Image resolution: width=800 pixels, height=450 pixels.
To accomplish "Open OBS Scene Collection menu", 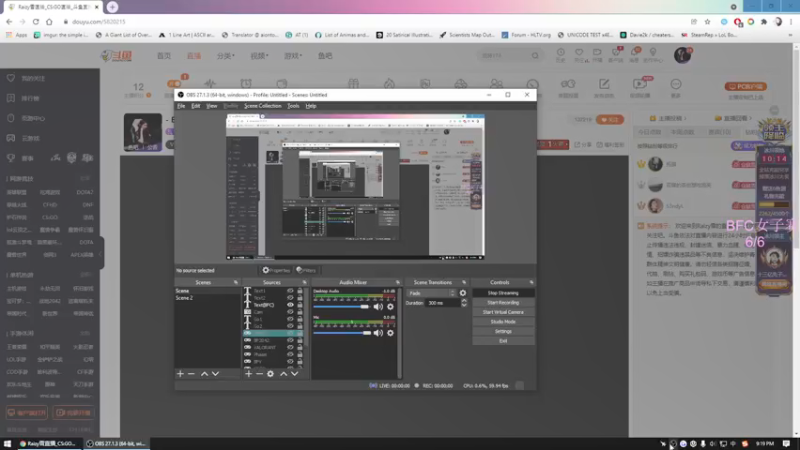I will click(262, 106).
